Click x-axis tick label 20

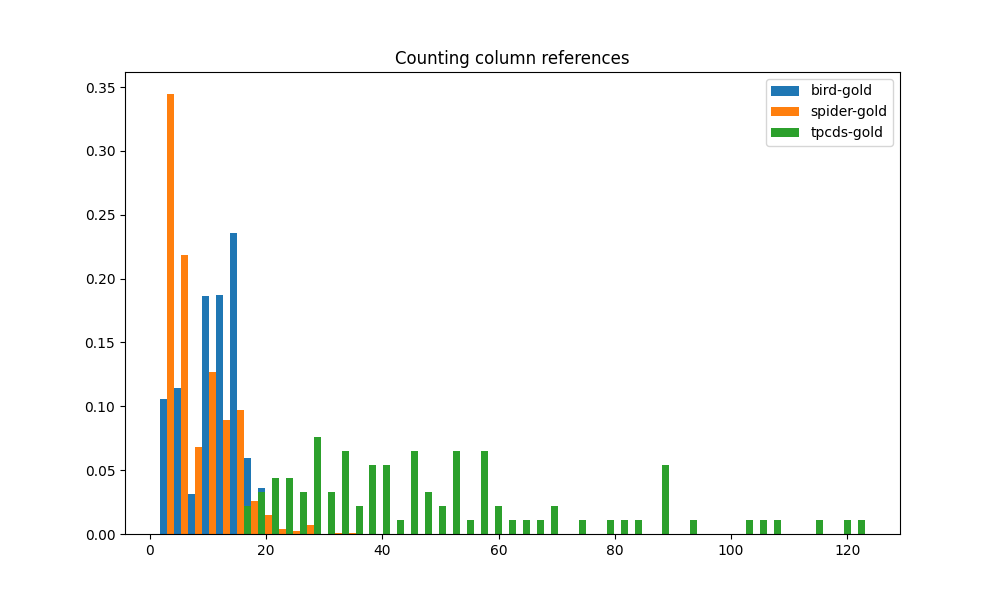point(266,550)
